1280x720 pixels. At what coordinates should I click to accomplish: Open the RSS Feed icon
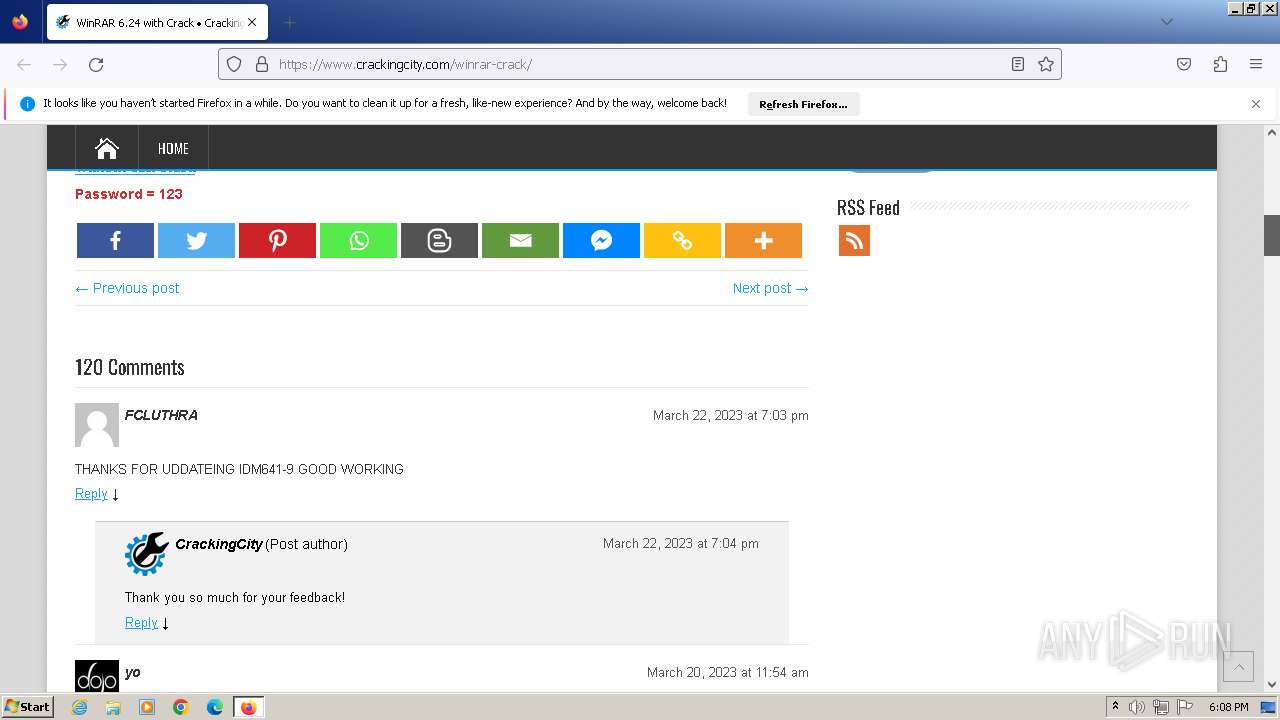pyautogui.click(x=854, y=240)
